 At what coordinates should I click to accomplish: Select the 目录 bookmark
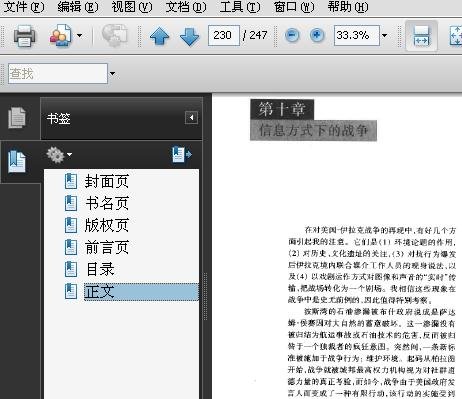point(100,269)
